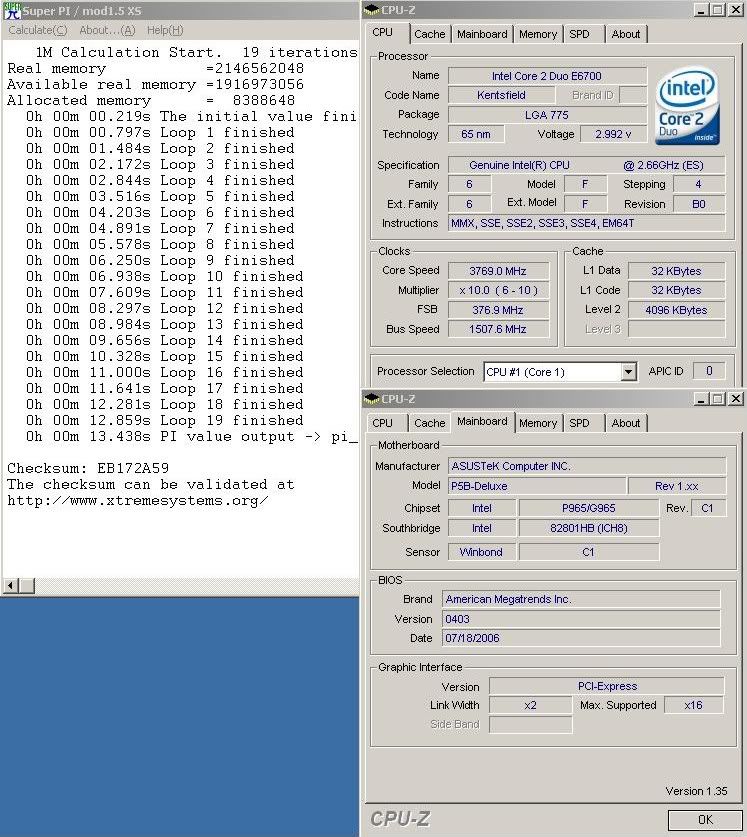Click the FSB value 376.9 MHz
The width and height of the screenshot is (747, 837).
pos(498,310)
